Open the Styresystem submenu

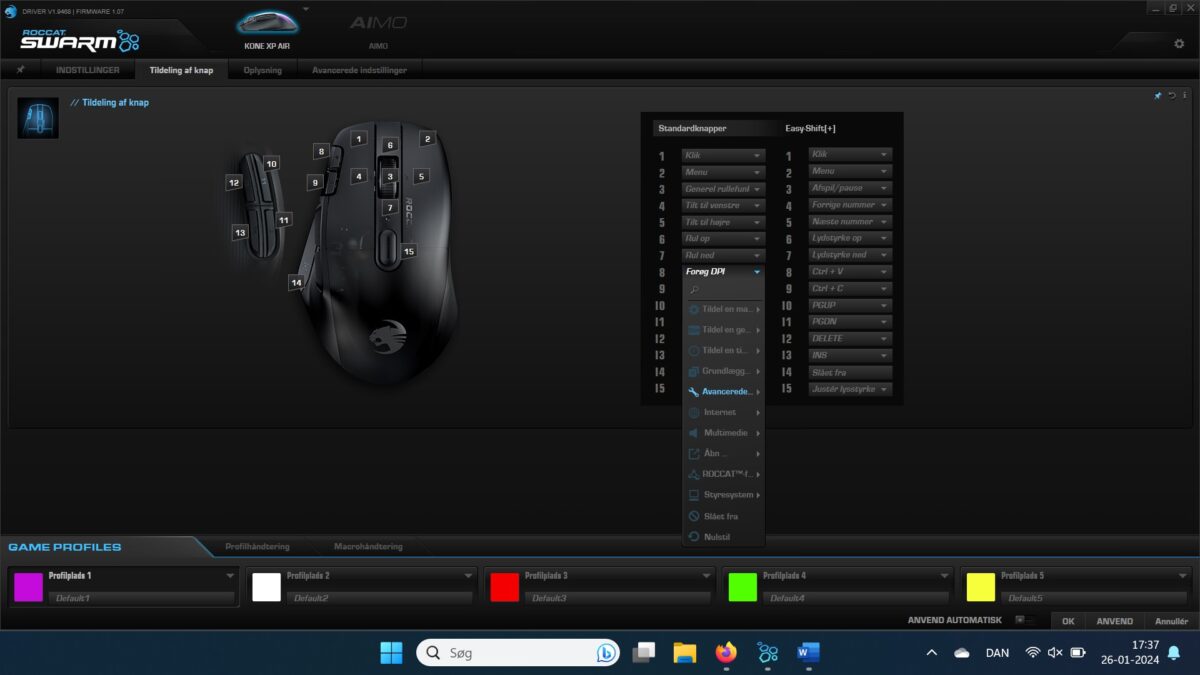723,495
